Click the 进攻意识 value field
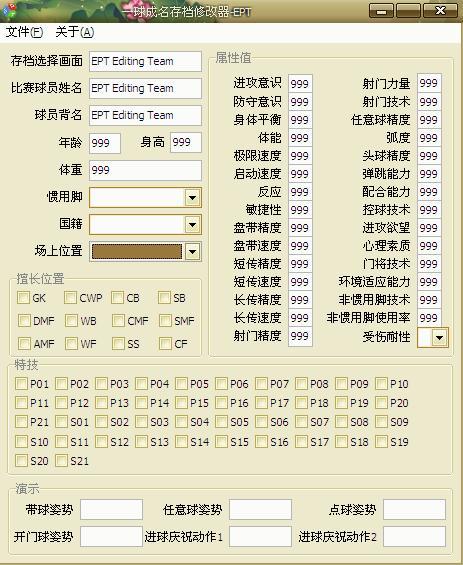 click(x=300, y=84)
